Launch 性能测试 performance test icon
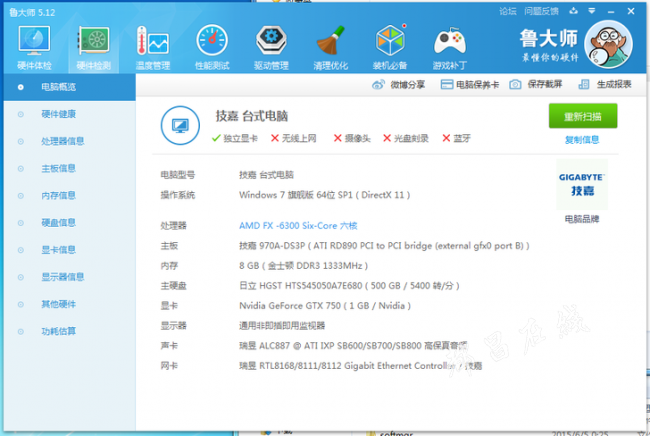This screenshot has width=650, height=436. (212, 47)
